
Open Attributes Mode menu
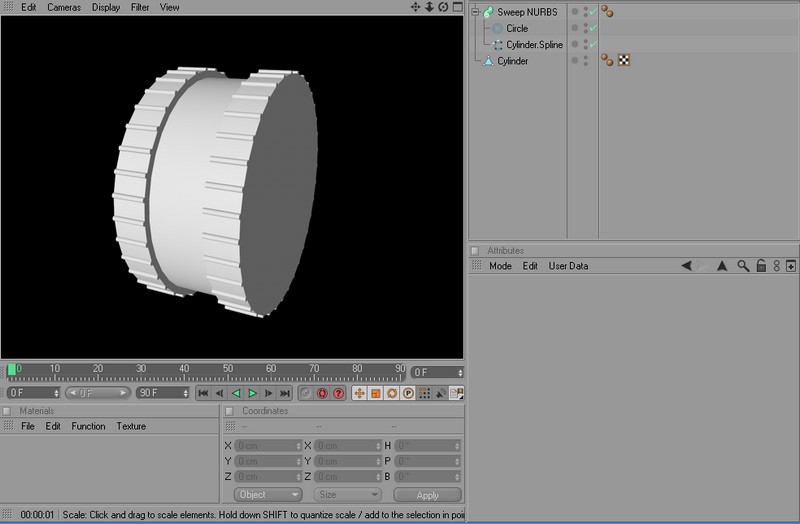[501, 266]
